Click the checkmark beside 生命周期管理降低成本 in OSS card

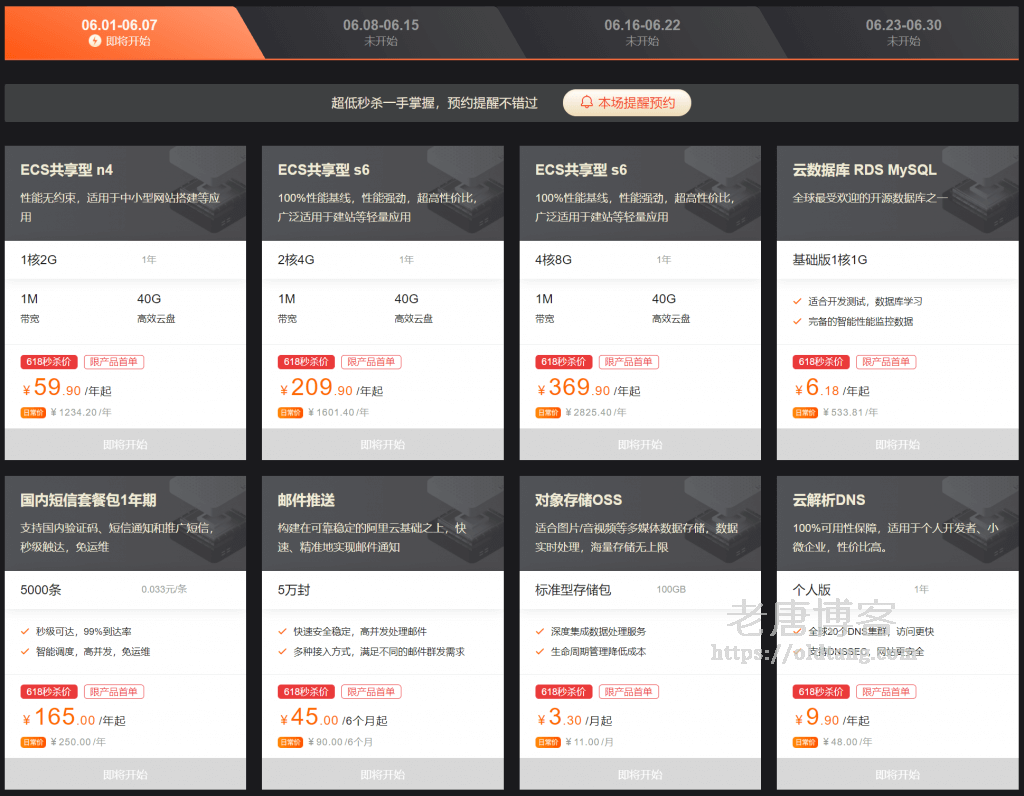click(540, 651)
